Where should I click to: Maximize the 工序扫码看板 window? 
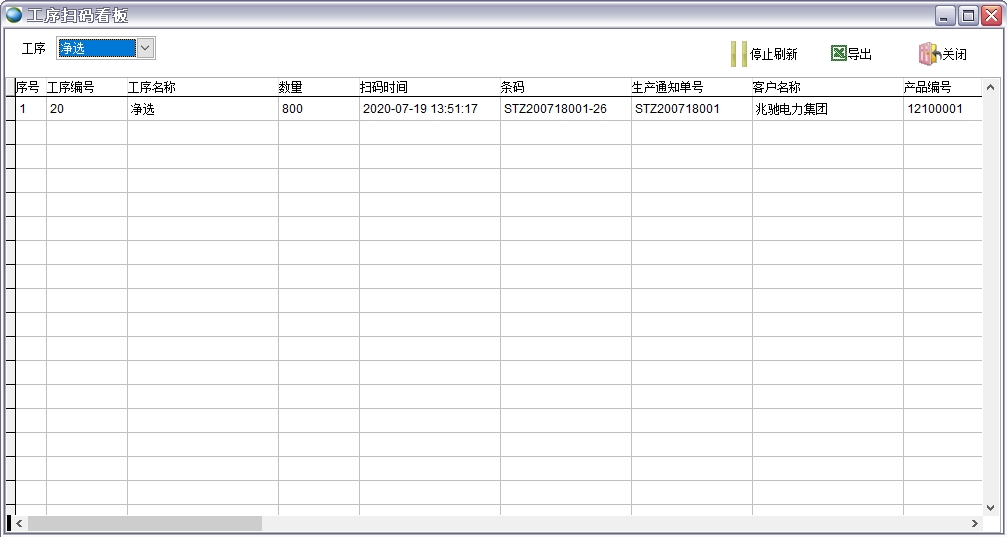(968, 15)
